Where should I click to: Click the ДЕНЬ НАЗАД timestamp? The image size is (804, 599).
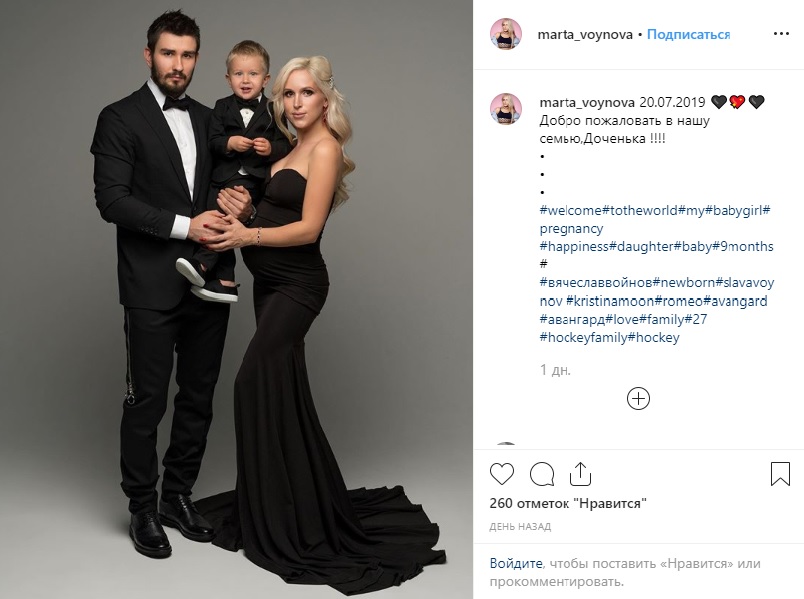tap(520, 527)
